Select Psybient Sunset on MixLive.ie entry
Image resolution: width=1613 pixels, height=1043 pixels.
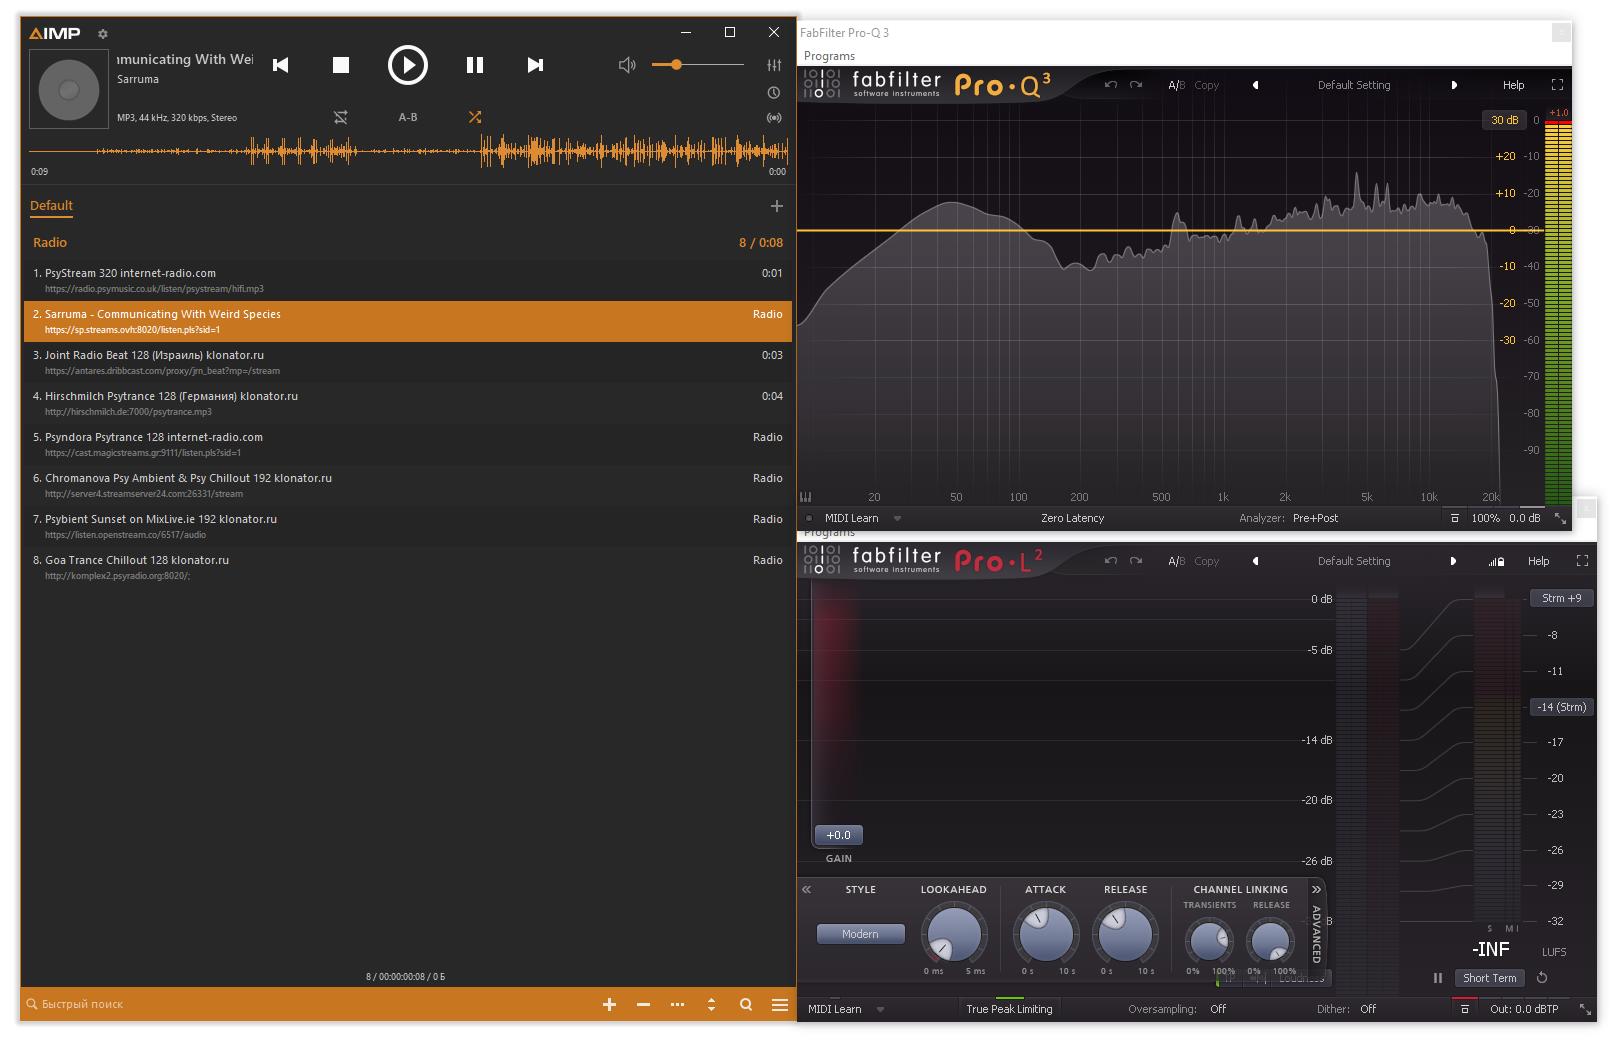point(408,526)
